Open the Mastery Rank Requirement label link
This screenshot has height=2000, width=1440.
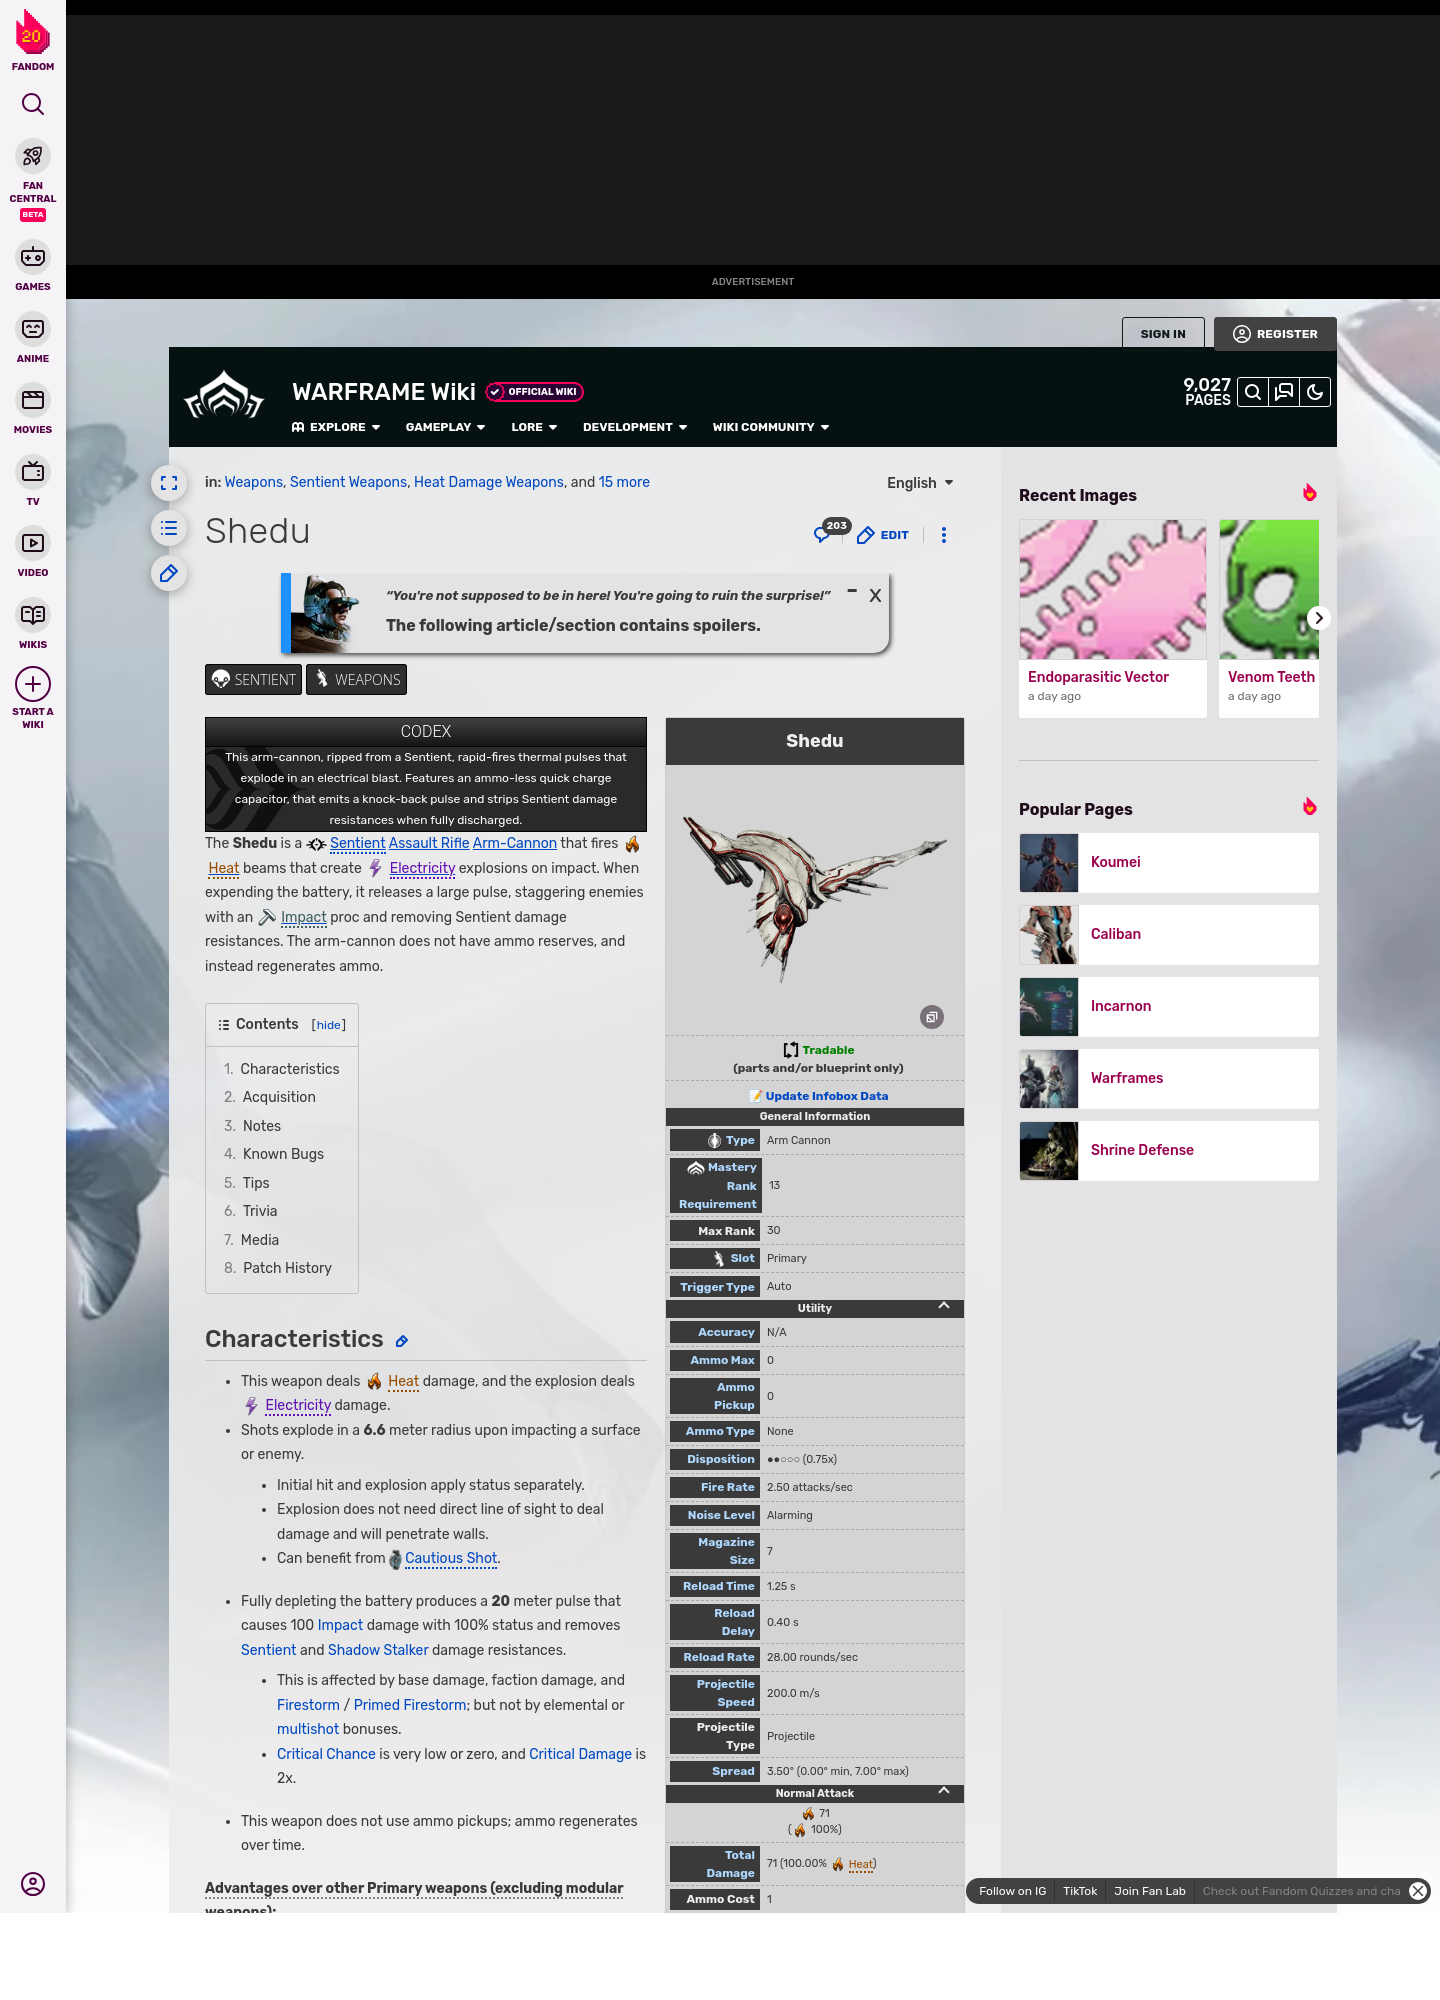point(718,1185)
